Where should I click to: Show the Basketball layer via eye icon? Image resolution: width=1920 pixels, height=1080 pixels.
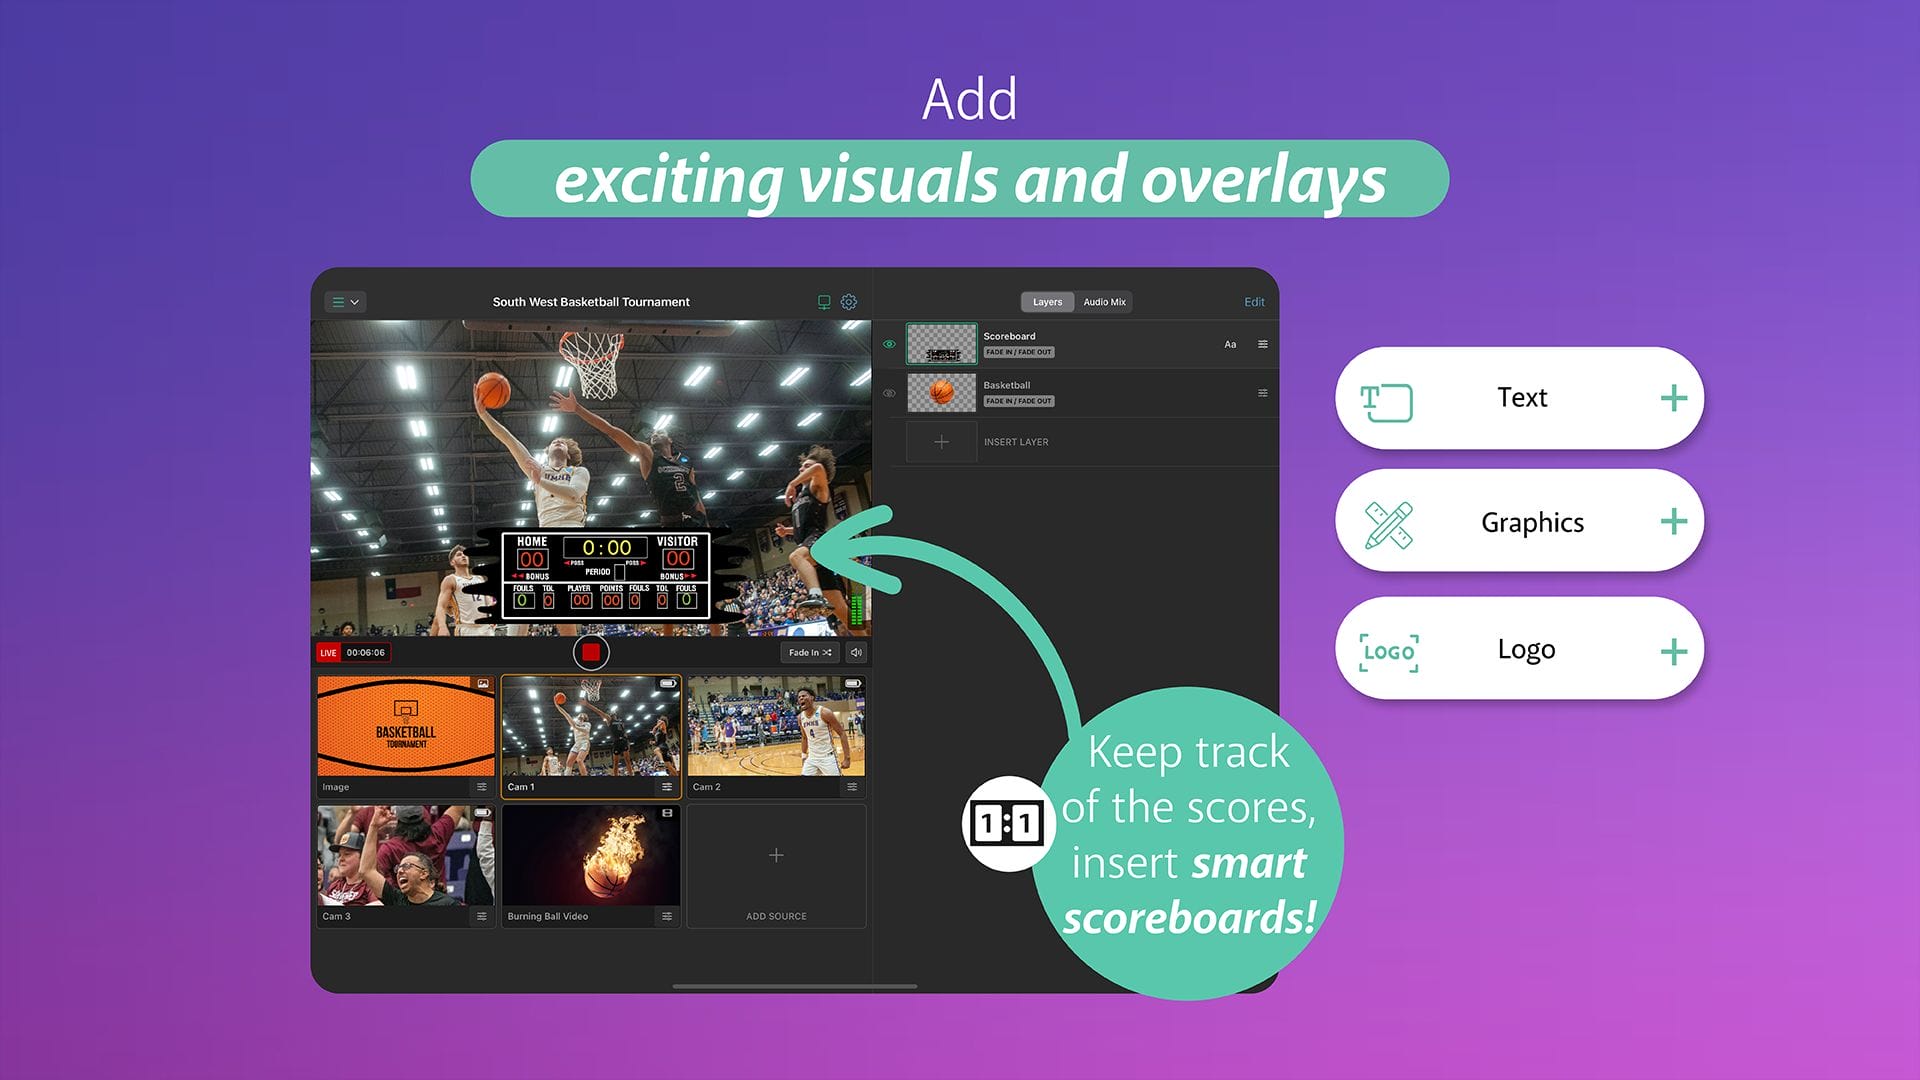pyautogui.click(x=889, y=394)
